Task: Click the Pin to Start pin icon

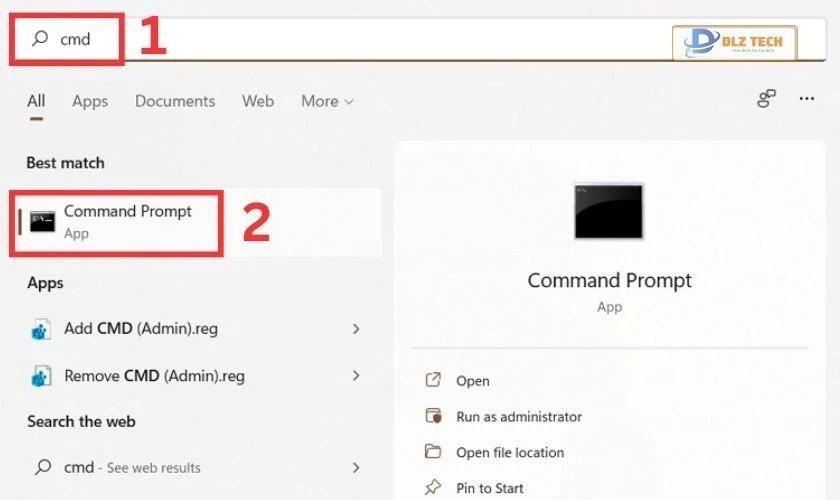Action: click(x=433, y=488)
